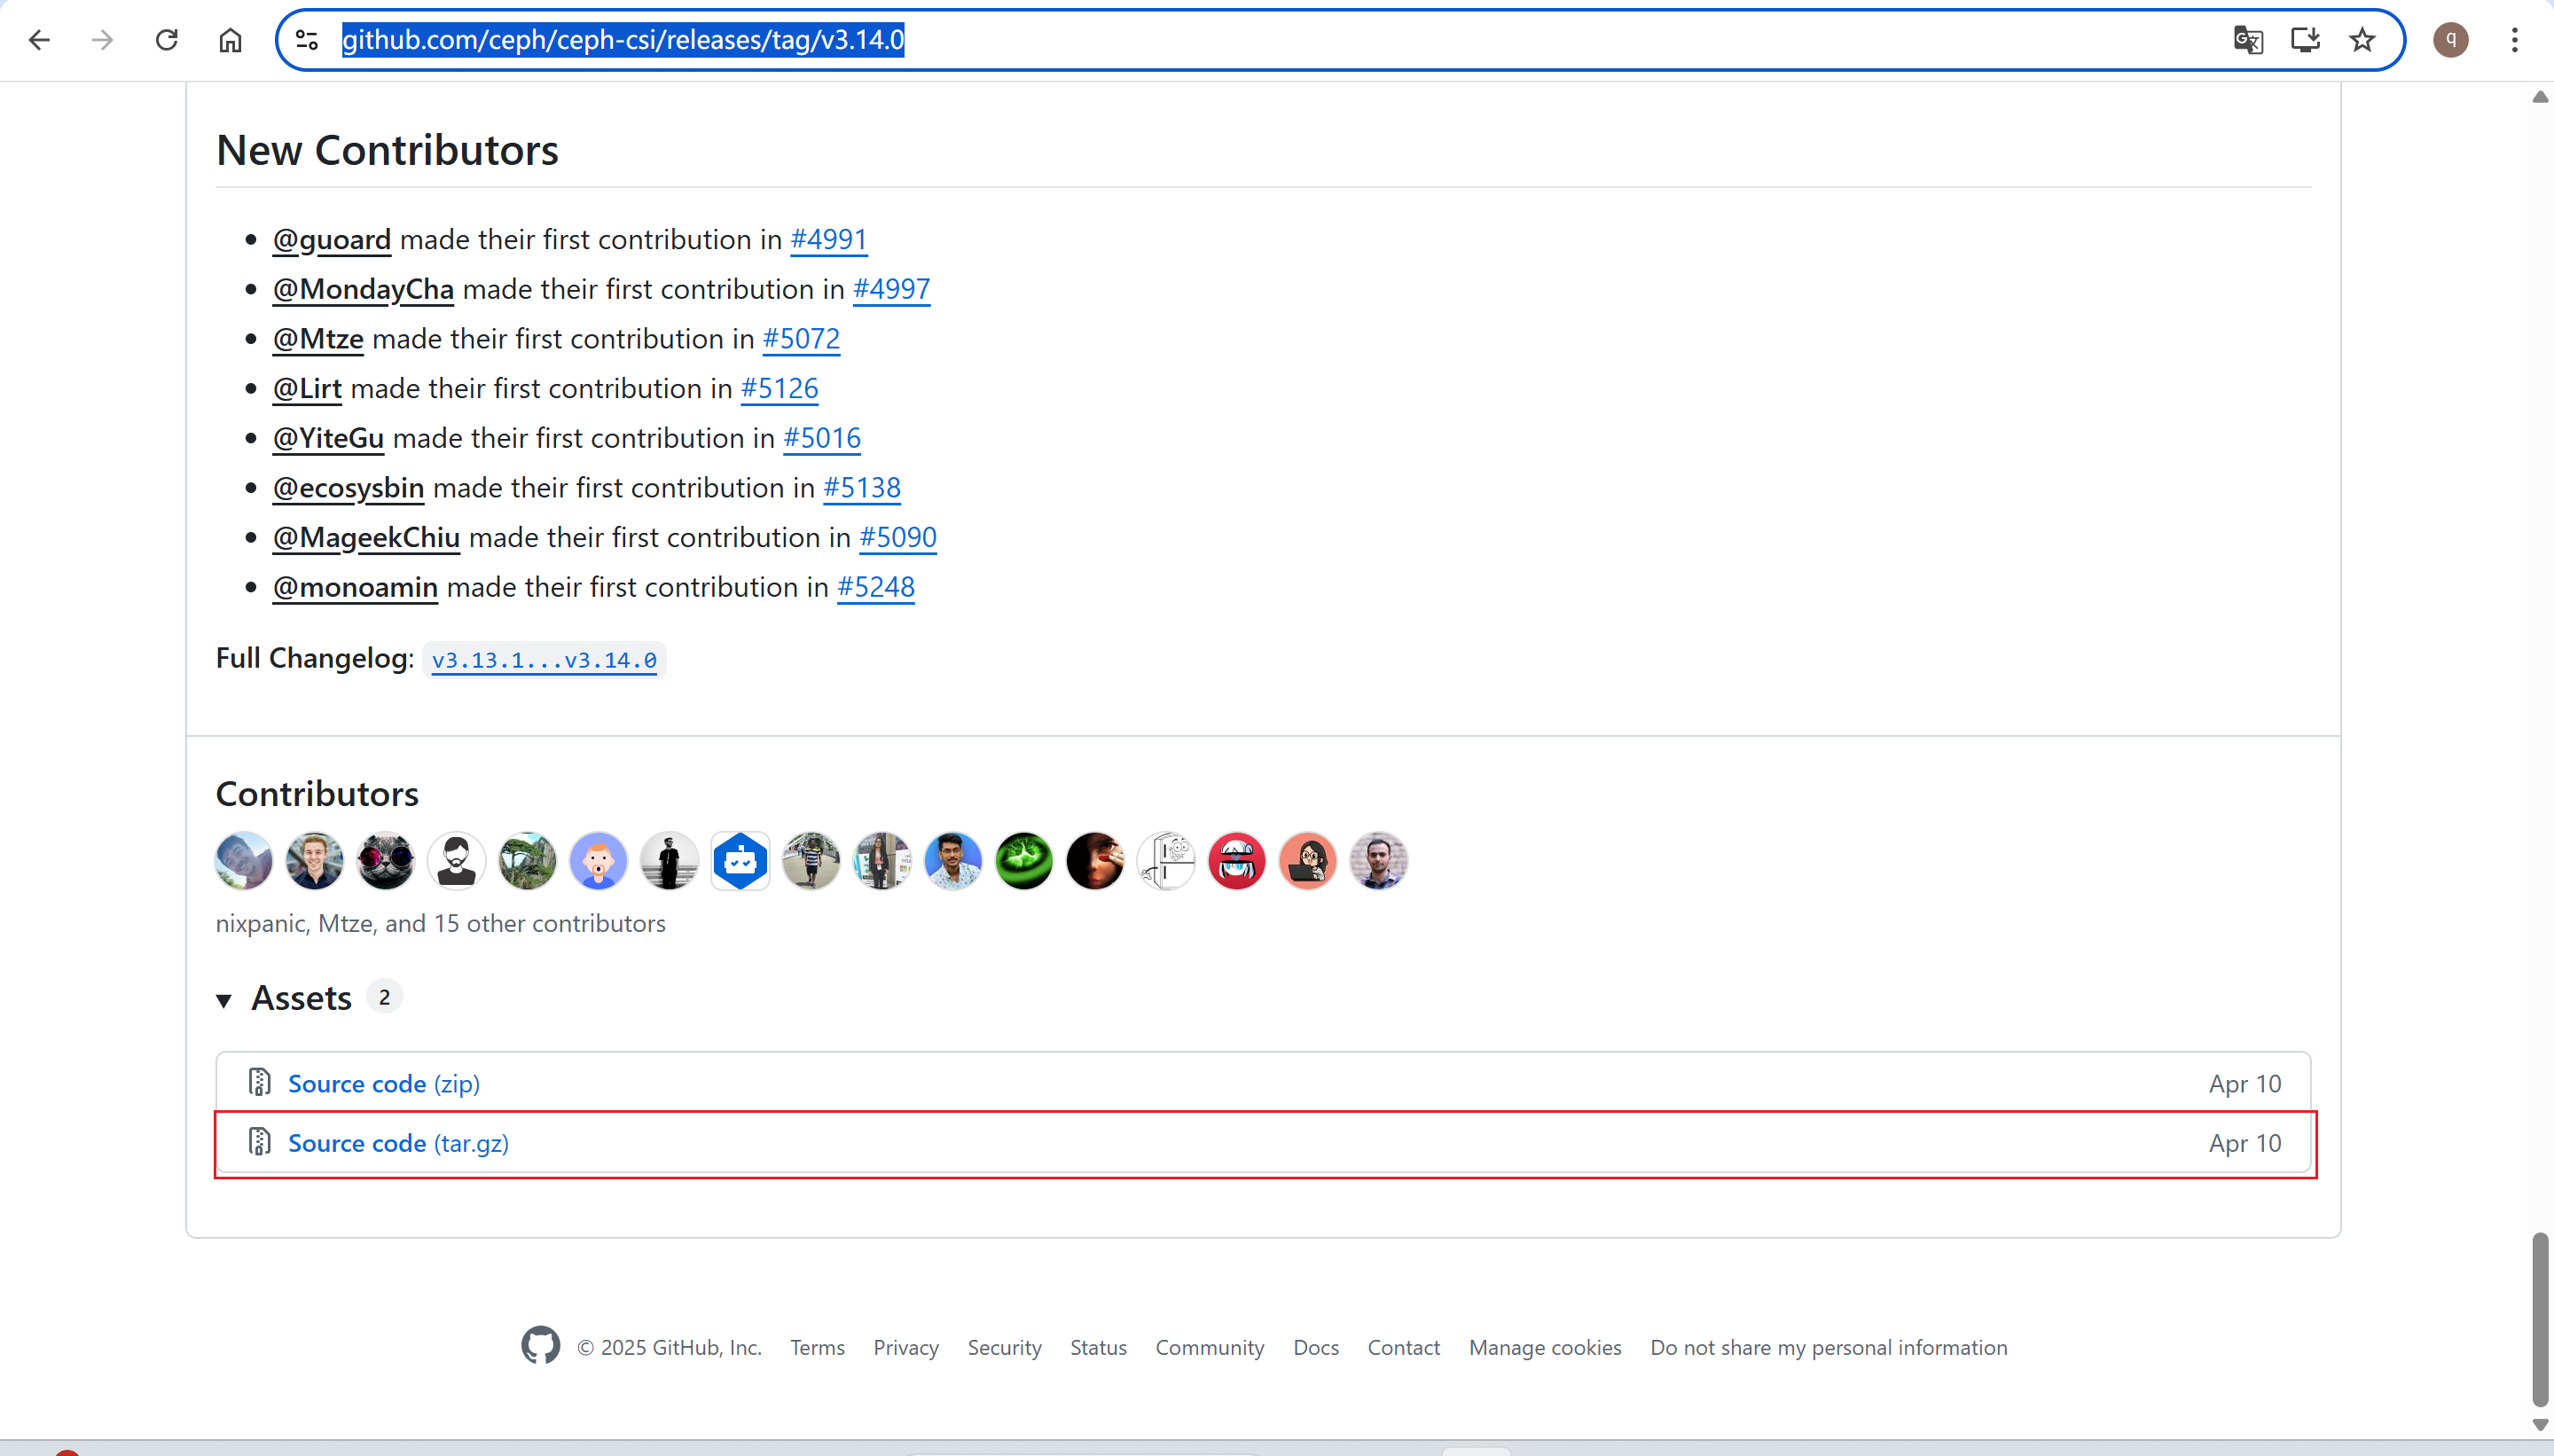The height and width of the screenshot is (1456, 2554).
Task: Open the Contact footer link
Action: pyautogui.click(x=1404, y=1348)
